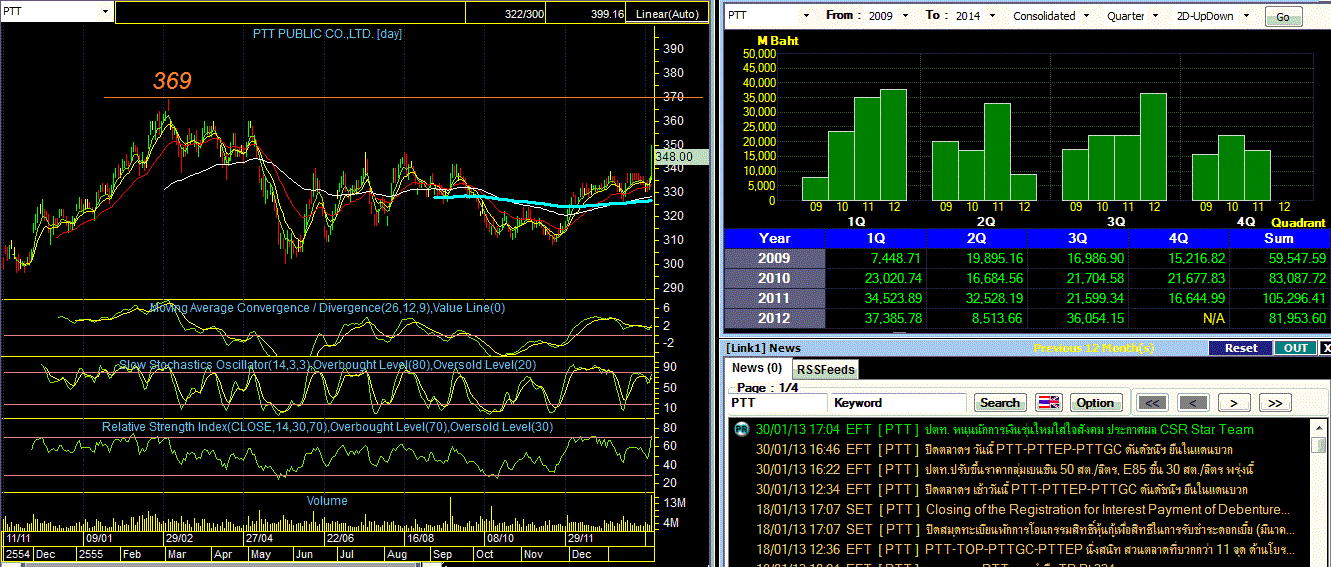Toggle the Thai/English language flag icon
Viewport: 1331px width, 567px height.
[1048, 403]
